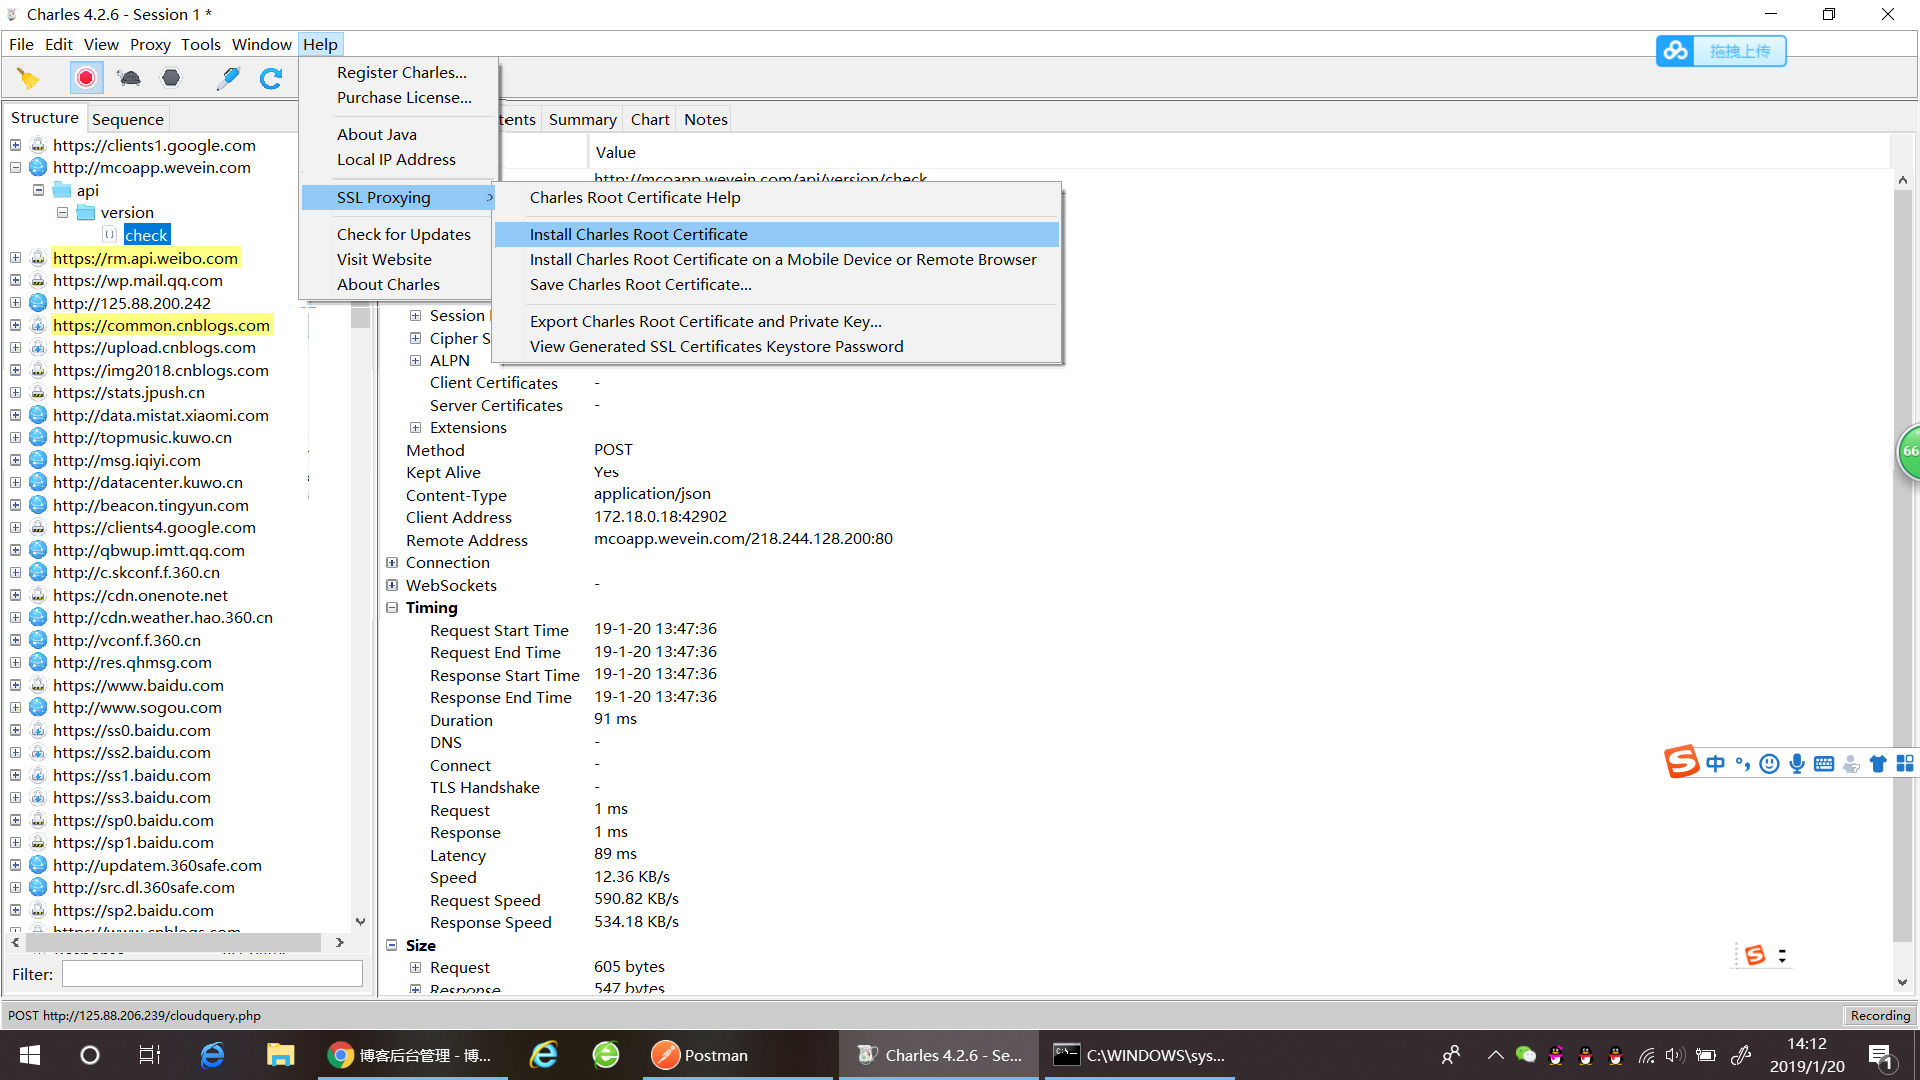The image size is (1920, 1080).
Task: Open the File menu
Action: (21, 44)
